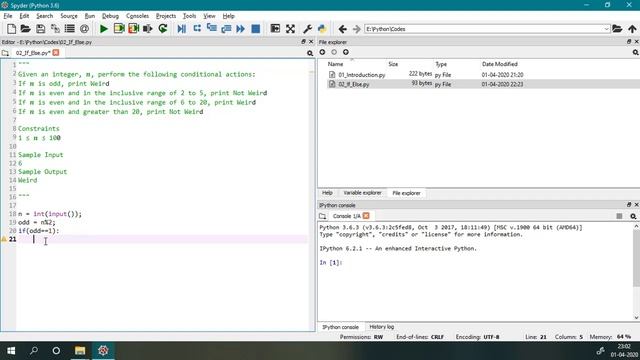Open Preferences wrench icon
This screenshot has height=360, width=640.
(x=307, y=29)
